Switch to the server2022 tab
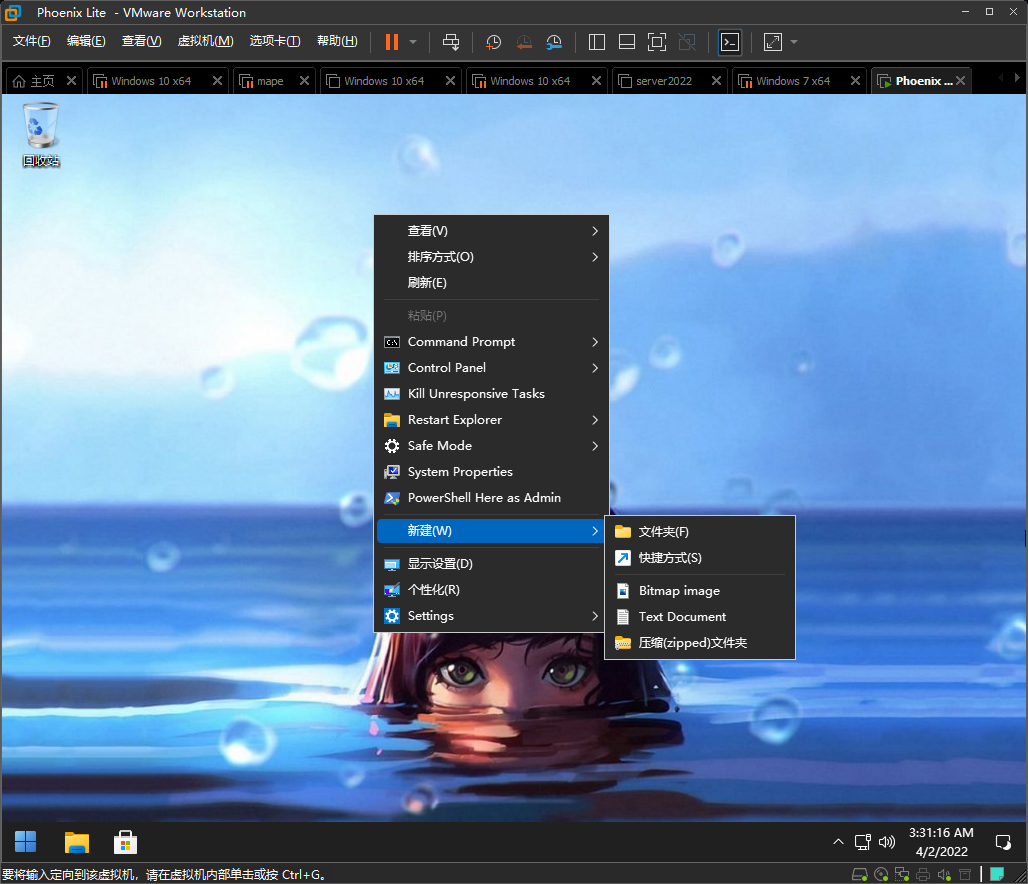 coord(664,81)
